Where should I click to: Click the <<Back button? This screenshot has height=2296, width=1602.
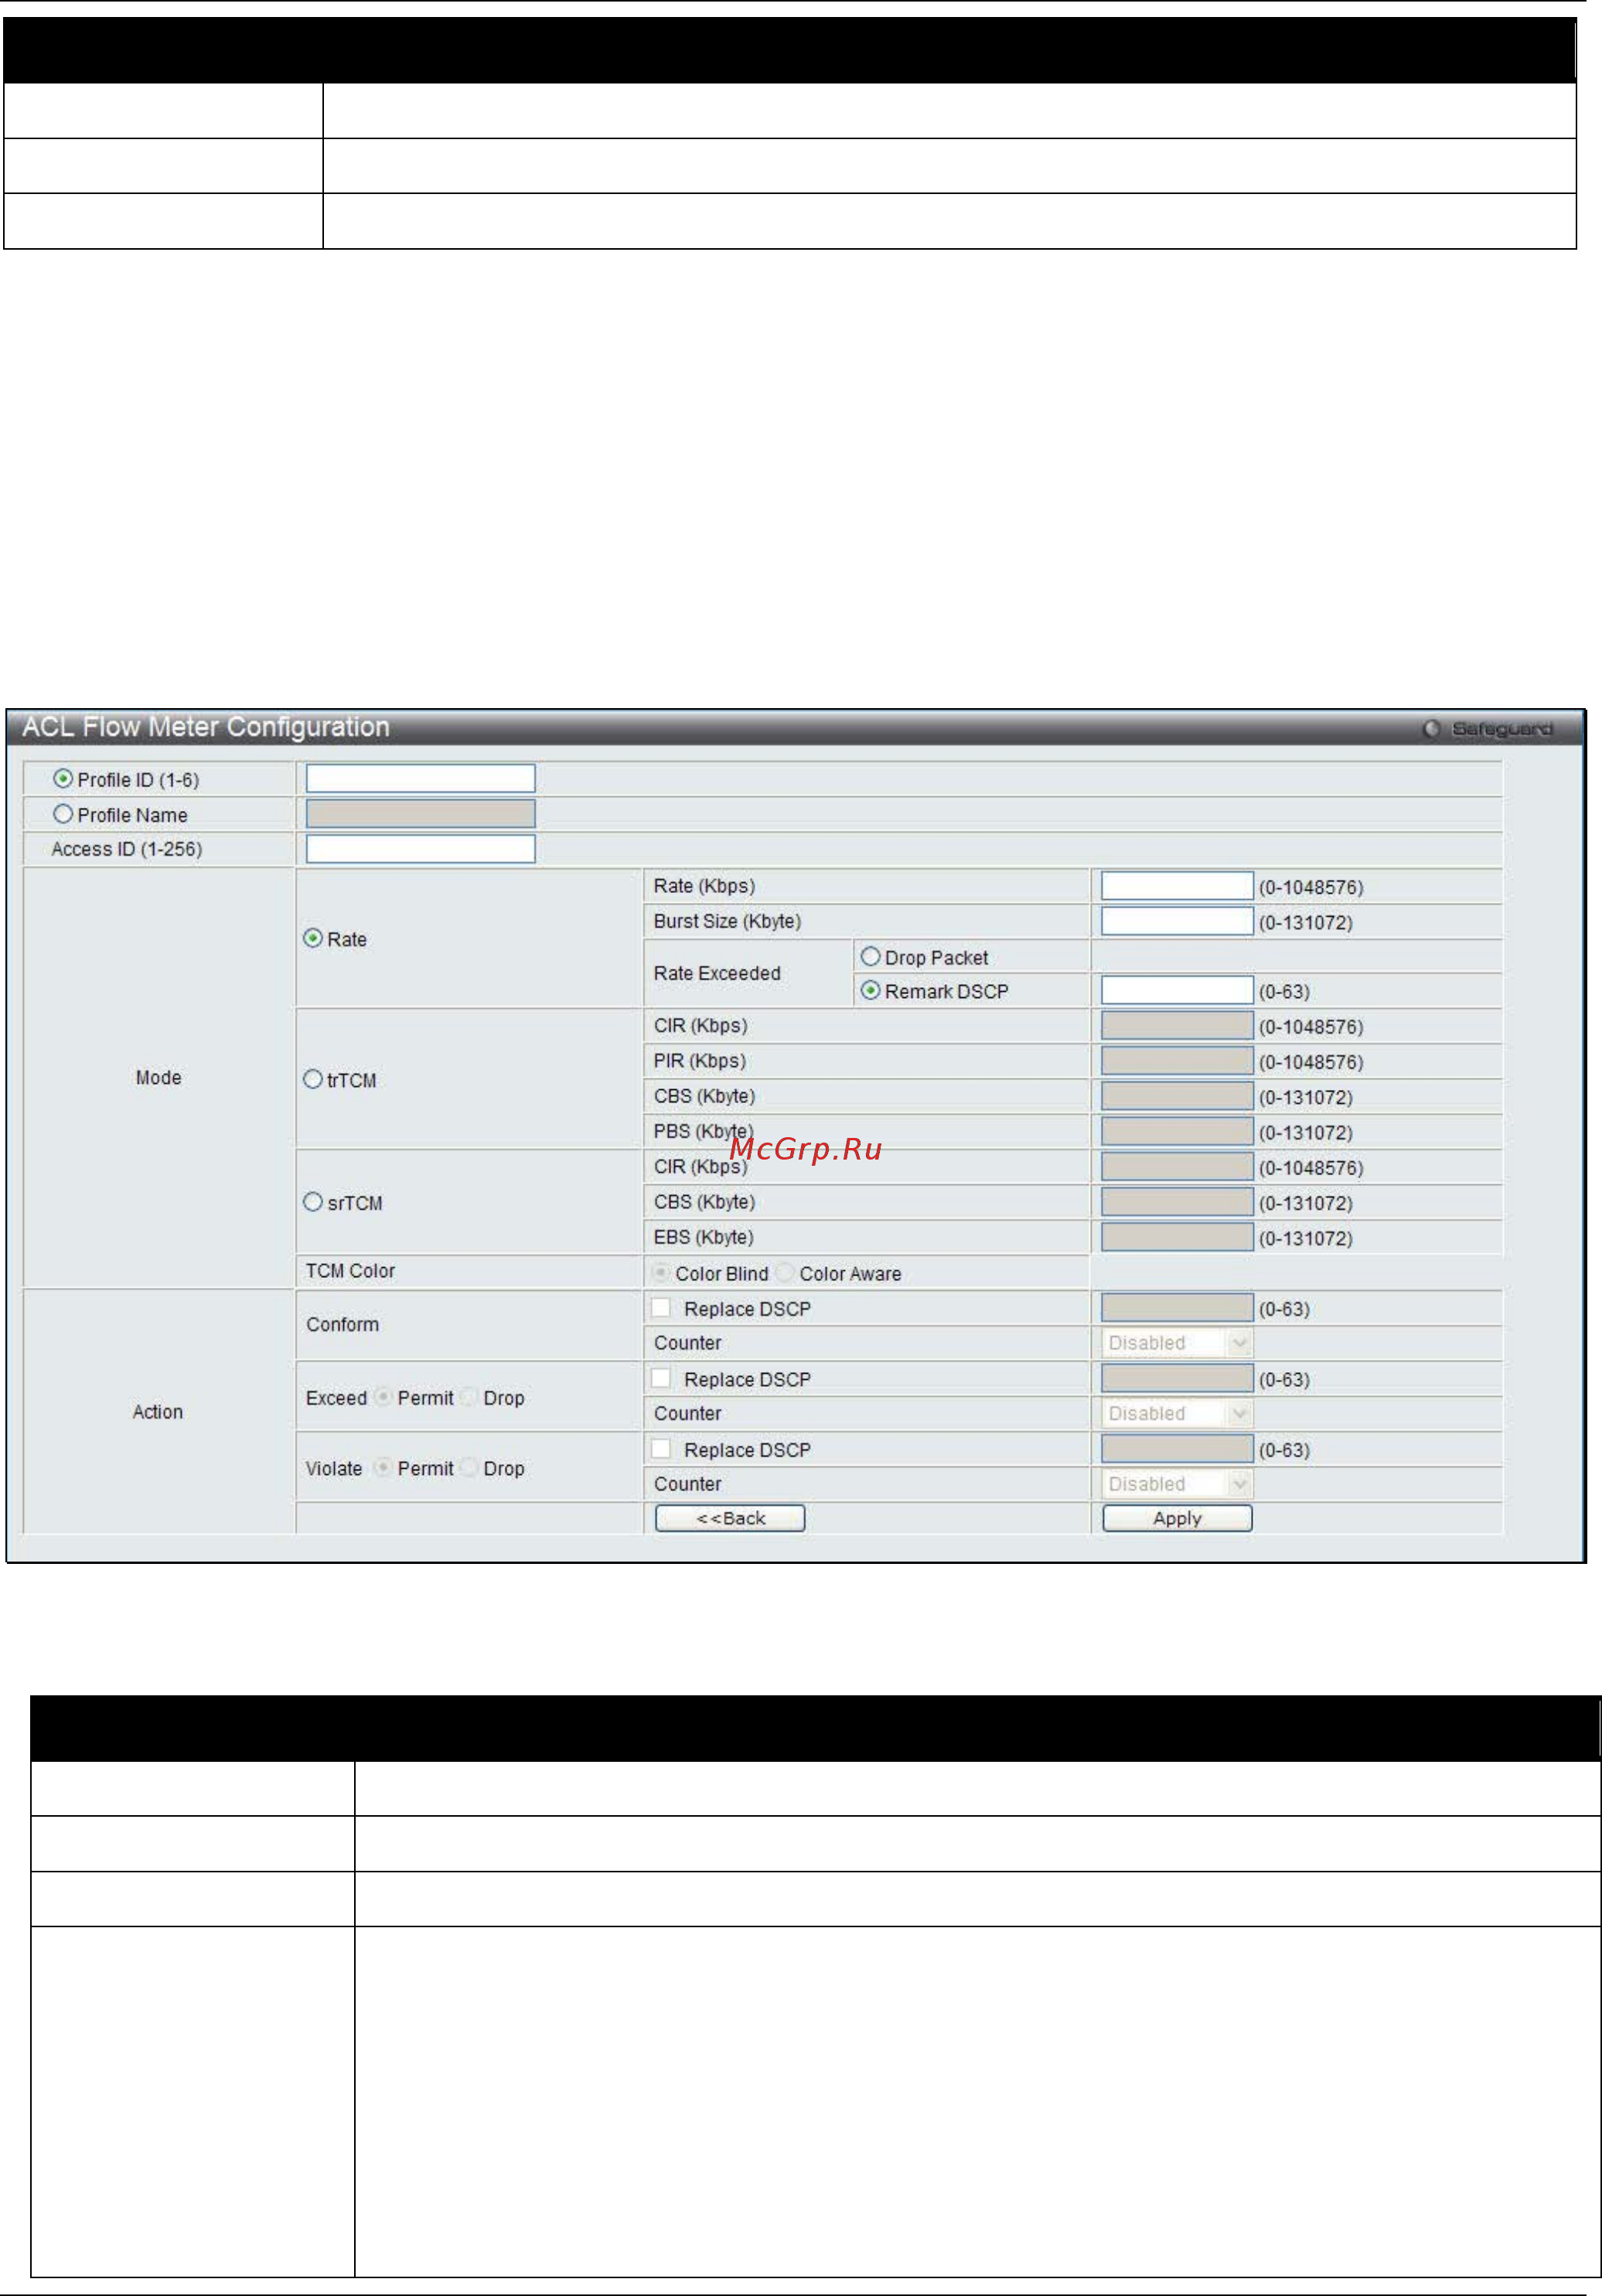click(x=730, y=1518)
